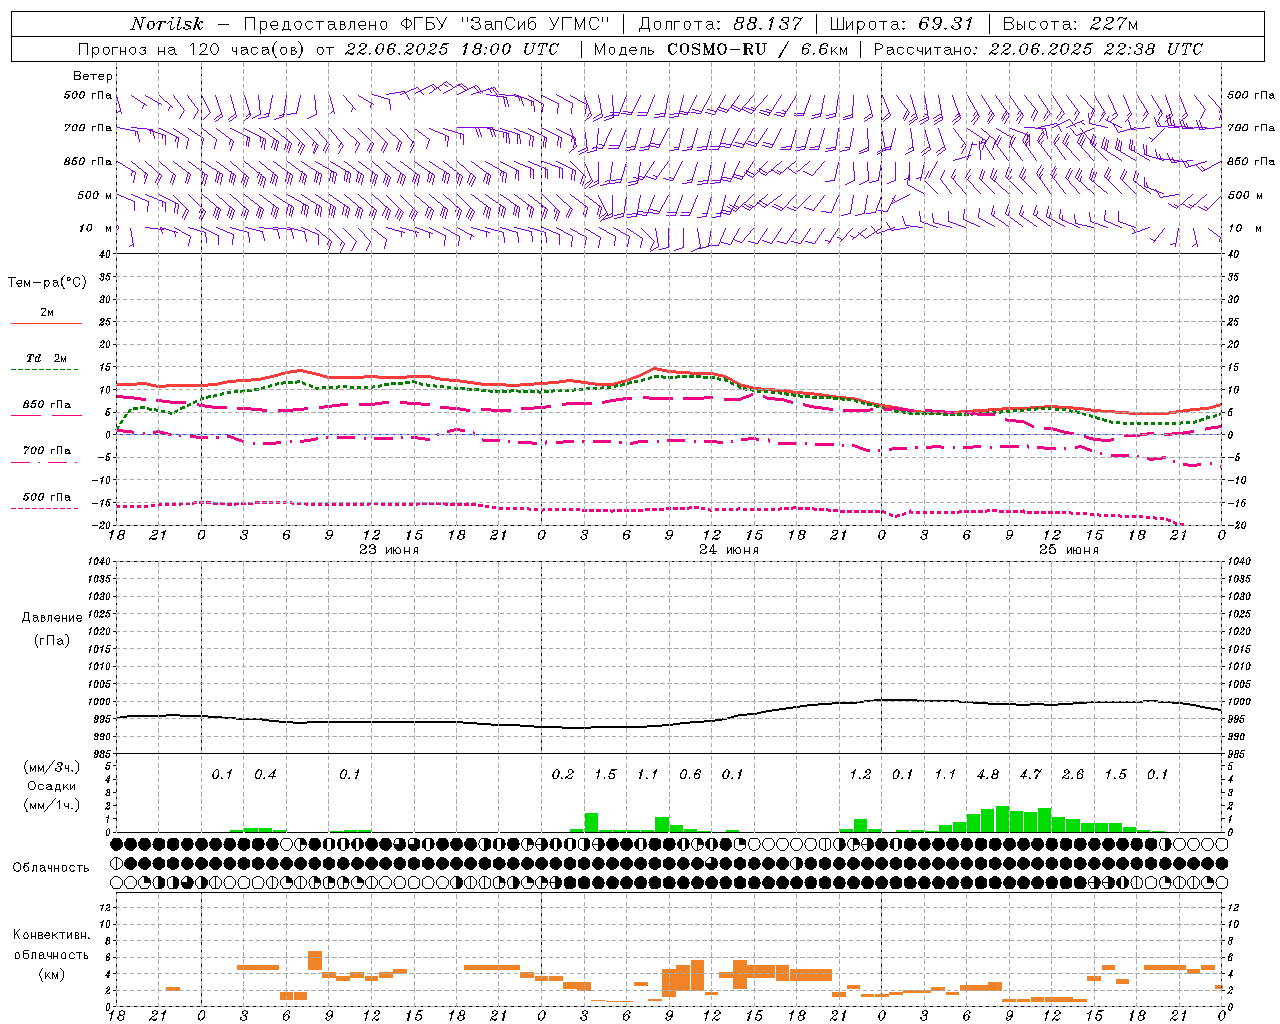Click the 1.2 precipitation value
Viewport: 1280px width, 1024px height.
(860, 774)
